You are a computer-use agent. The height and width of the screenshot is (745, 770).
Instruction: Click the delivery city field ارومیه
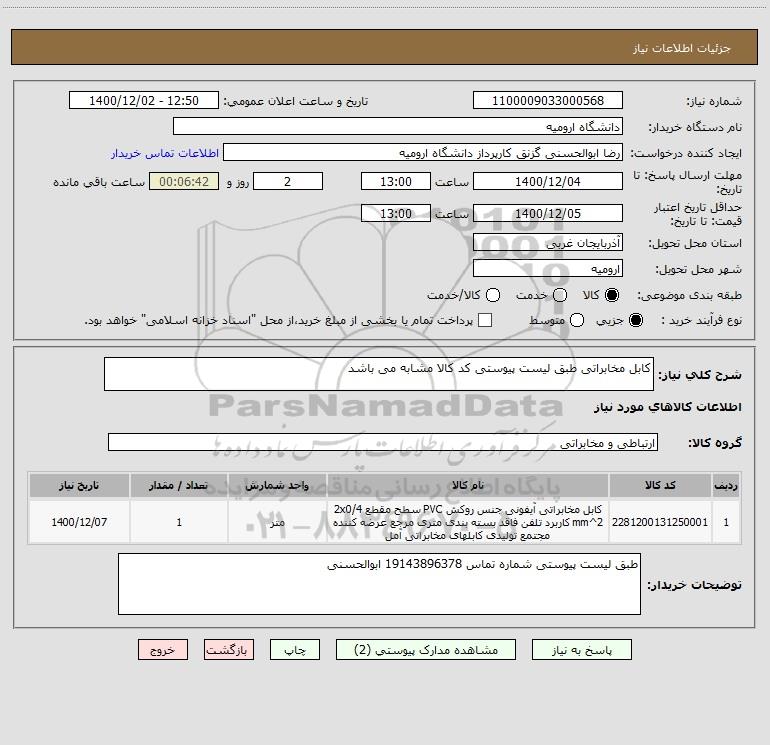[548, 268]
